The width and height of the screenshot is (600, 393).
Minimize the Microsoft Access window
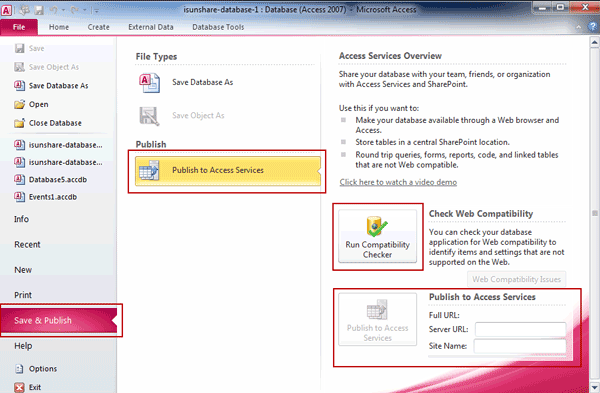click(x=542, y=7)
